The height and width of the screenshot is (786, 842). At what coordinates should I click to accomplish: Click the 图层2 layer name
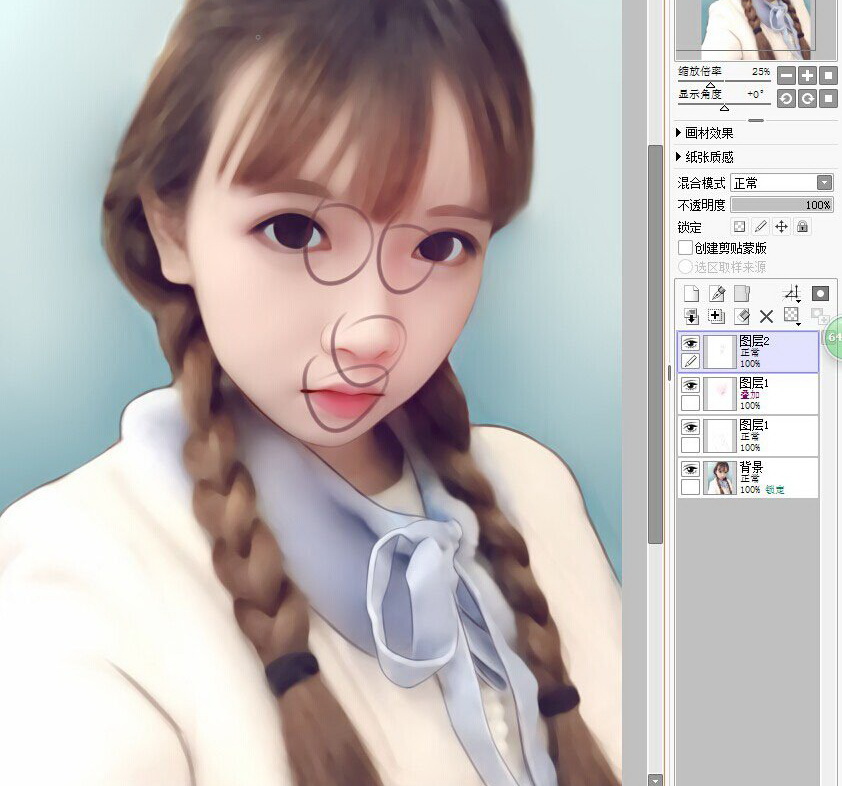(754, 341)
